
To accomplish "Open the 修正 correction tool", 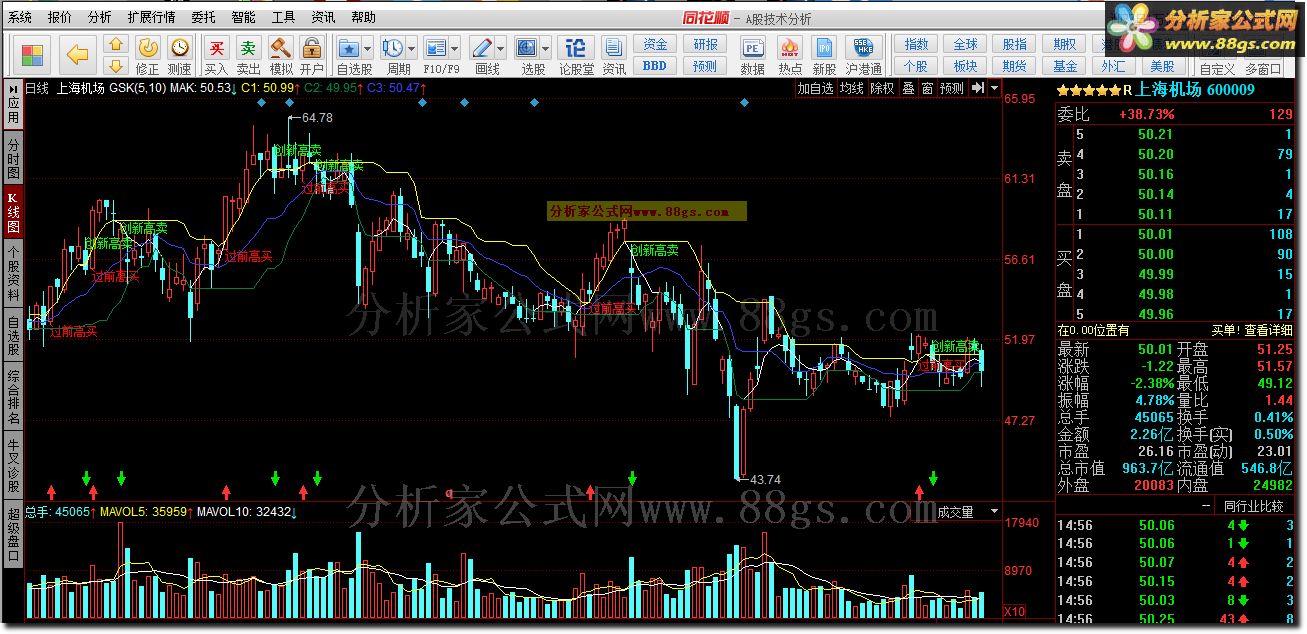I will pyautogui.click(x=147, y=55).
